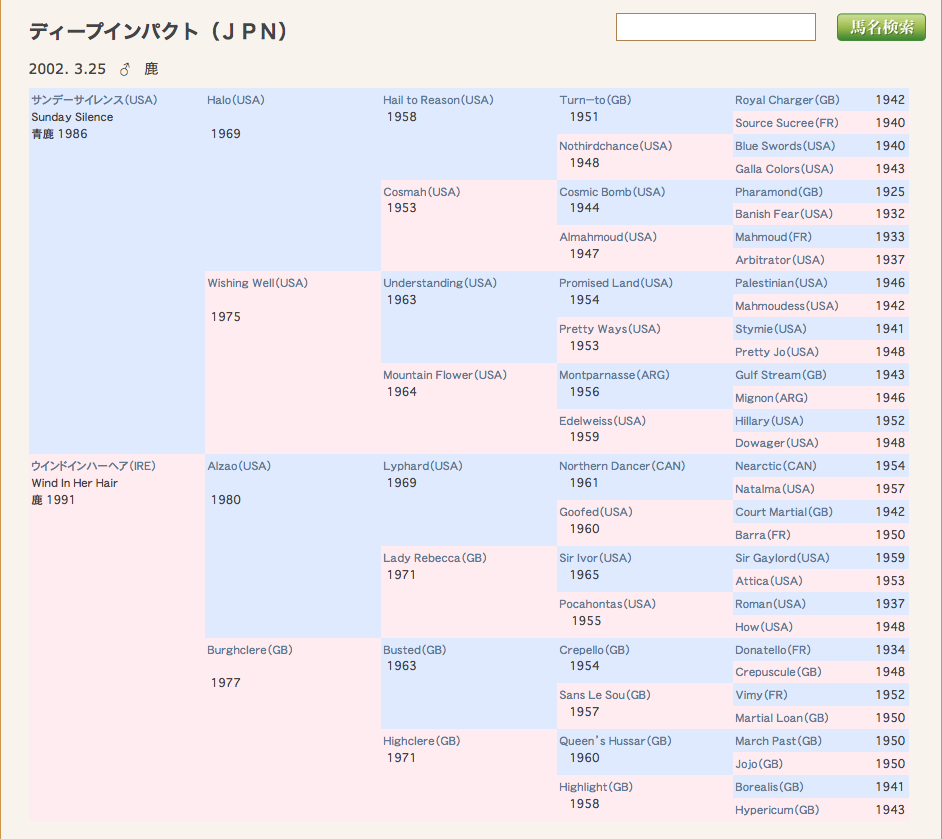Open March Past(GB) ancestor page
The image size is (942, 839).
pyautogui.click(x=778, y=741)
